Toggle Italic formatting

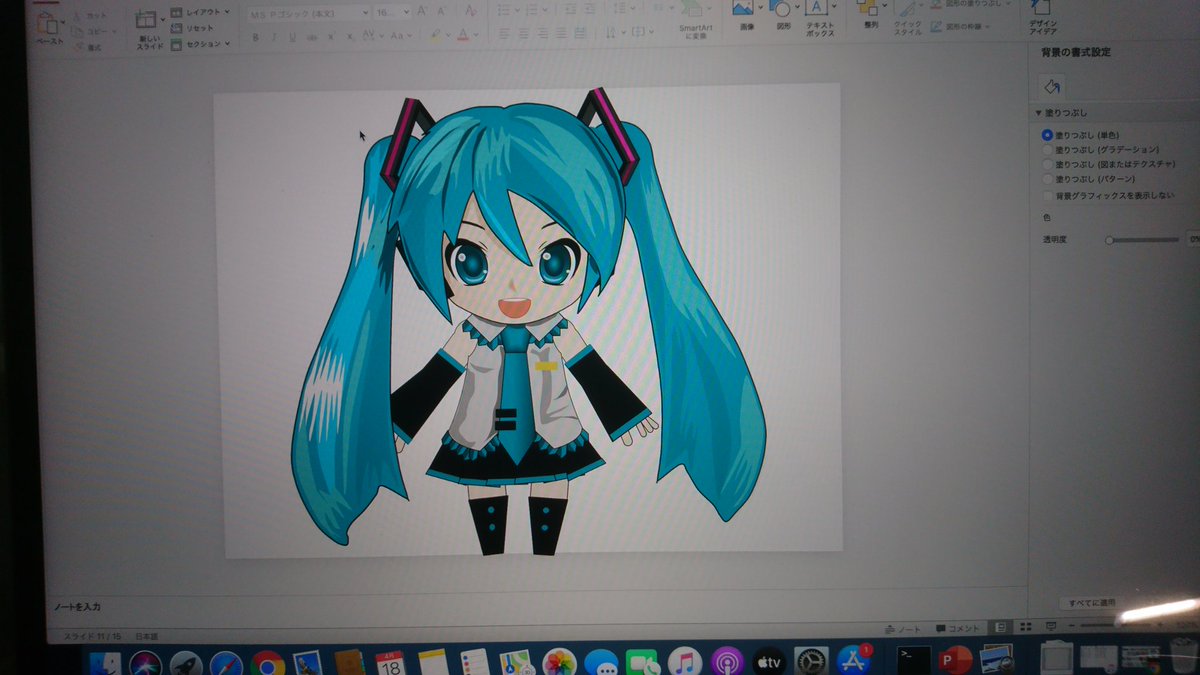(x=274, y=37)
